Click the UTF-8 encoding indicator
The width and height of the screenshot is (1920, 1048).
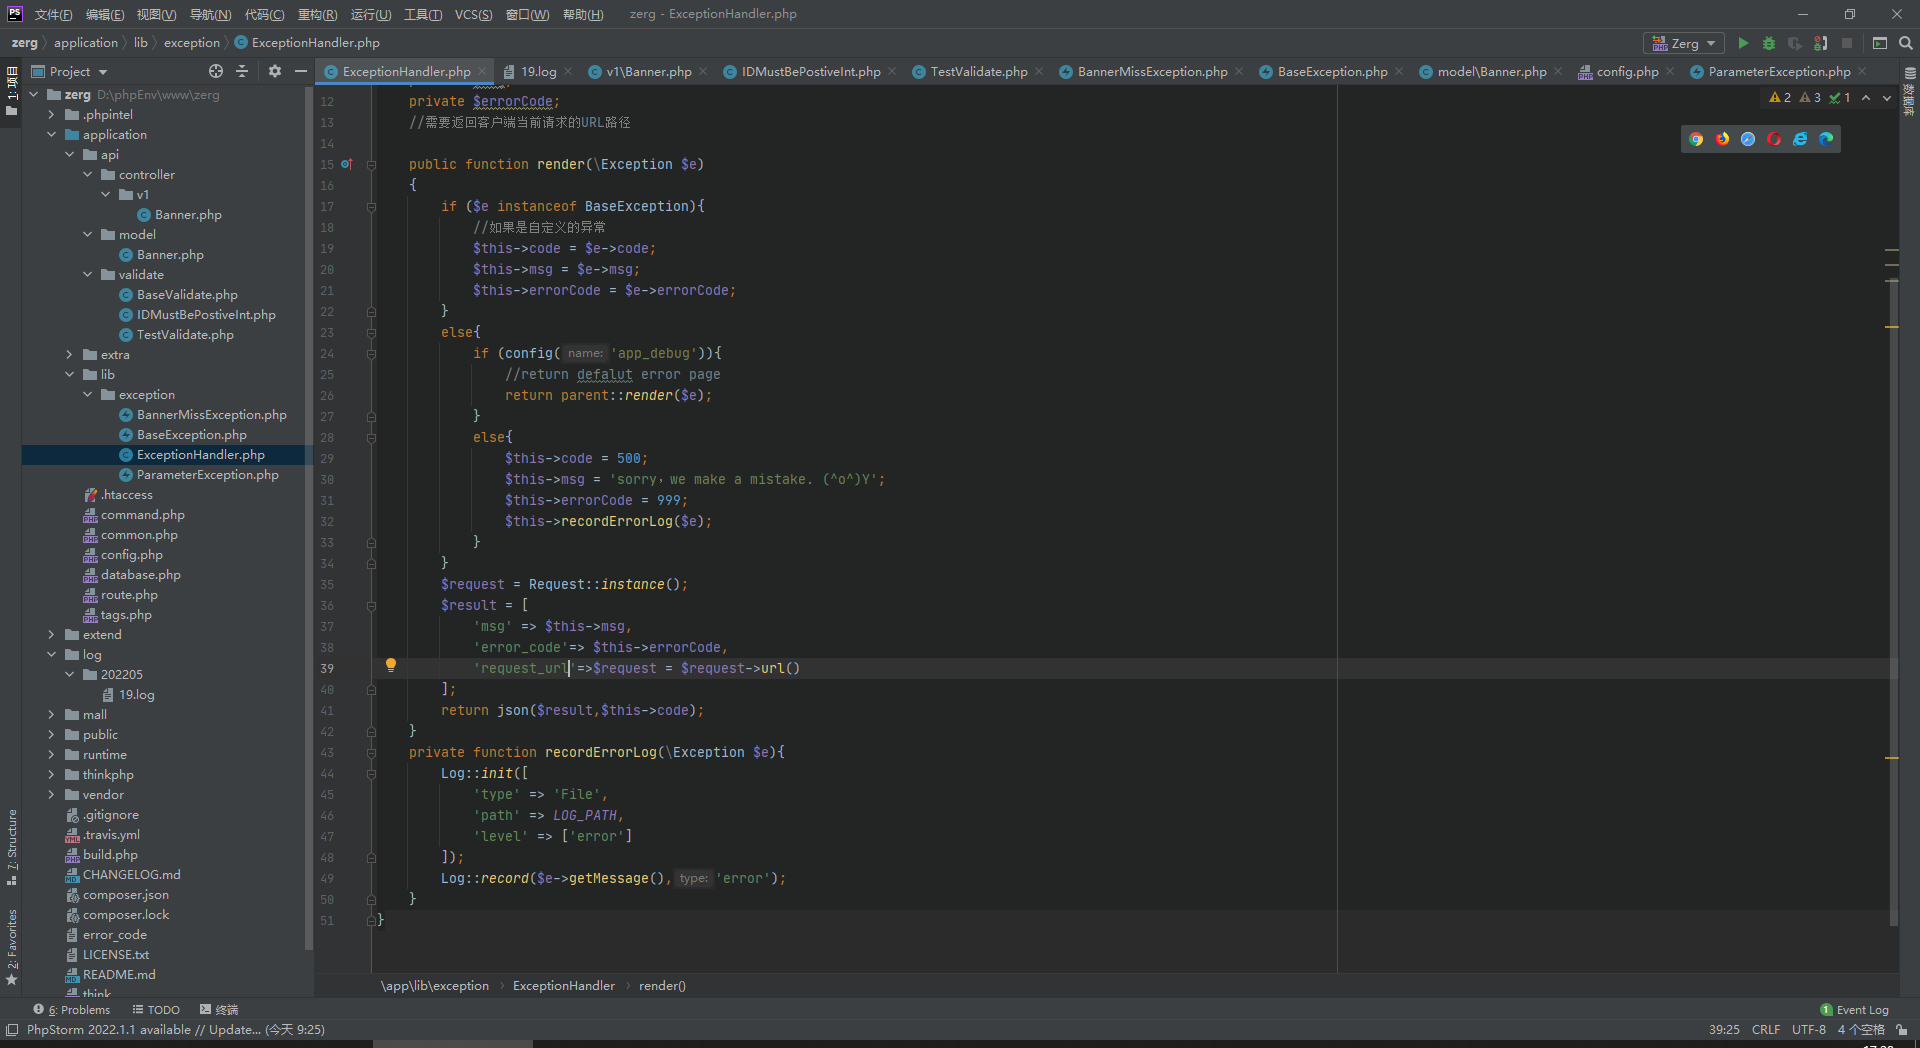[x=1808, y=1030]
